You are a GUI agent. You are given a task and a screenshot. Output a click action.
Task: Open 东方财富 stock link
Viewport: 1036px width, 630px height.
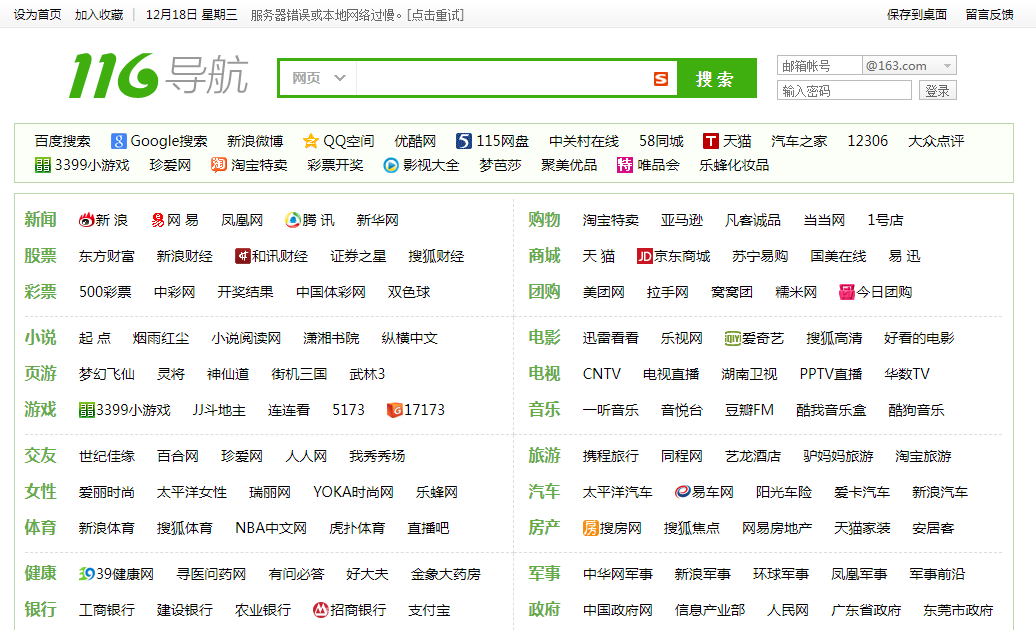106,256
